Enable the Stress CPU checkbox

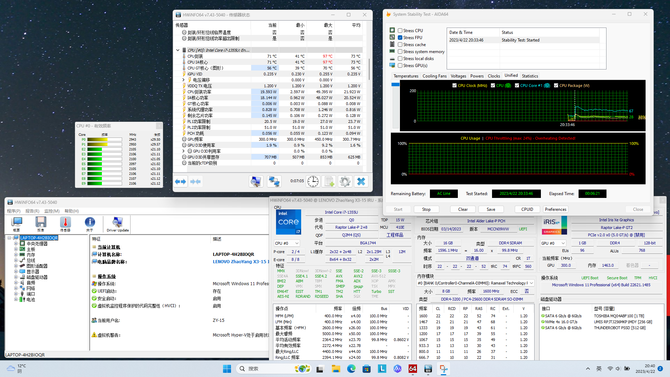[x=400, y=30]
